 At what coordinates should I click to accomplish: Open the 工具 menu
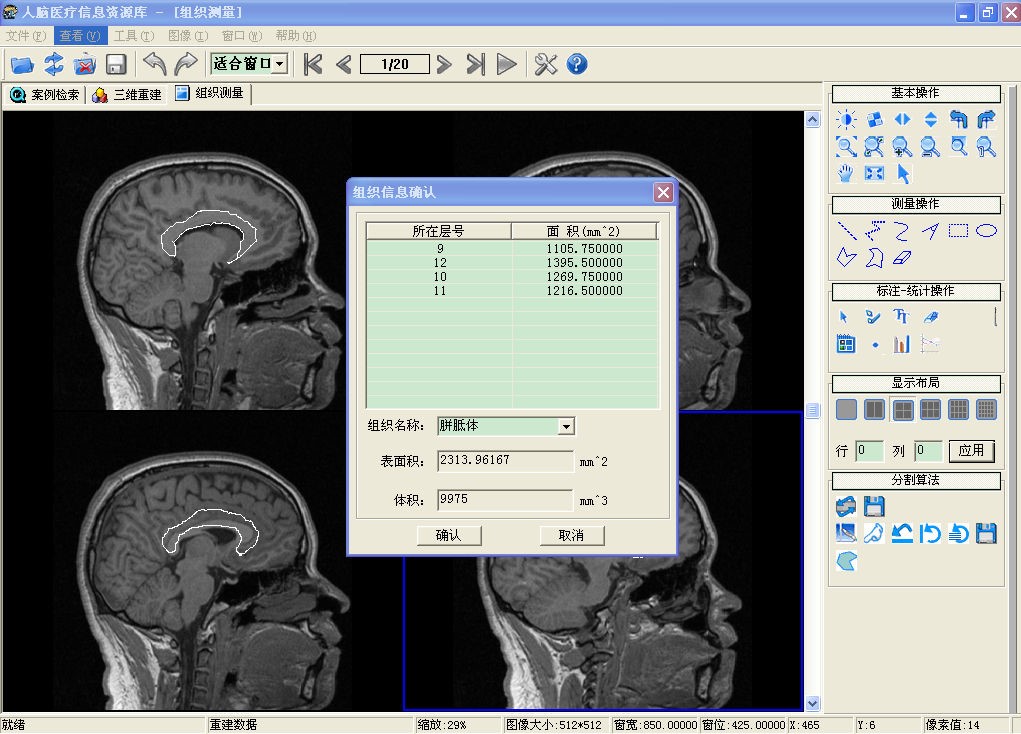pyautogui.click(x=133, y=35)
